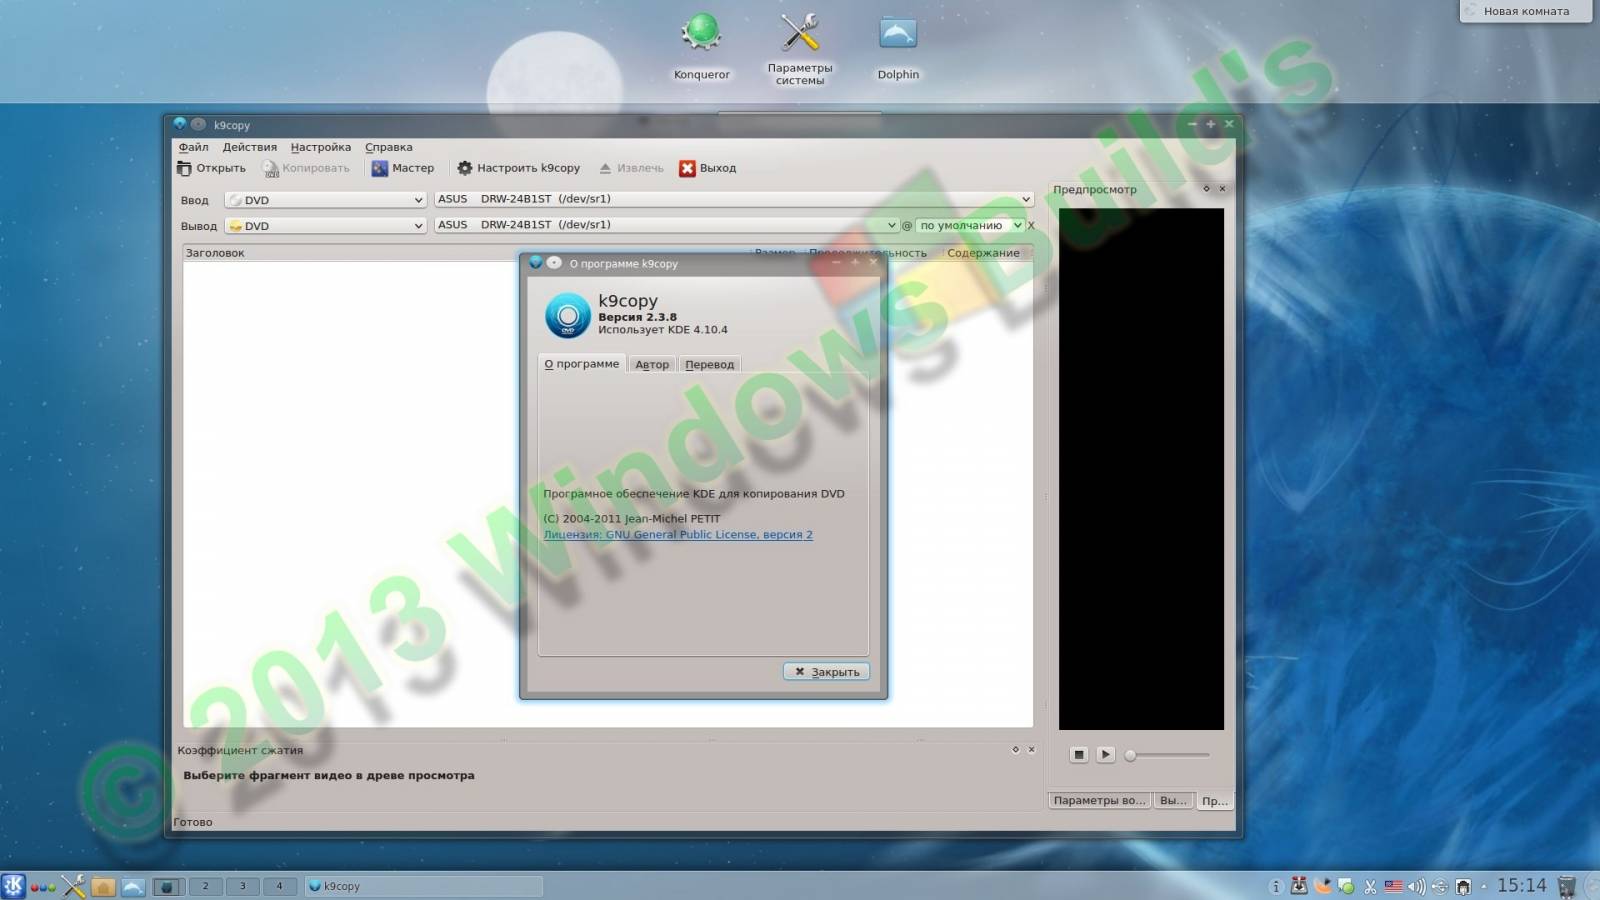Switch to virtual desktop 3
Image resolution: width=1600 pixels, height=900 pixels.
pyautogui.click(x=242, y=886)
